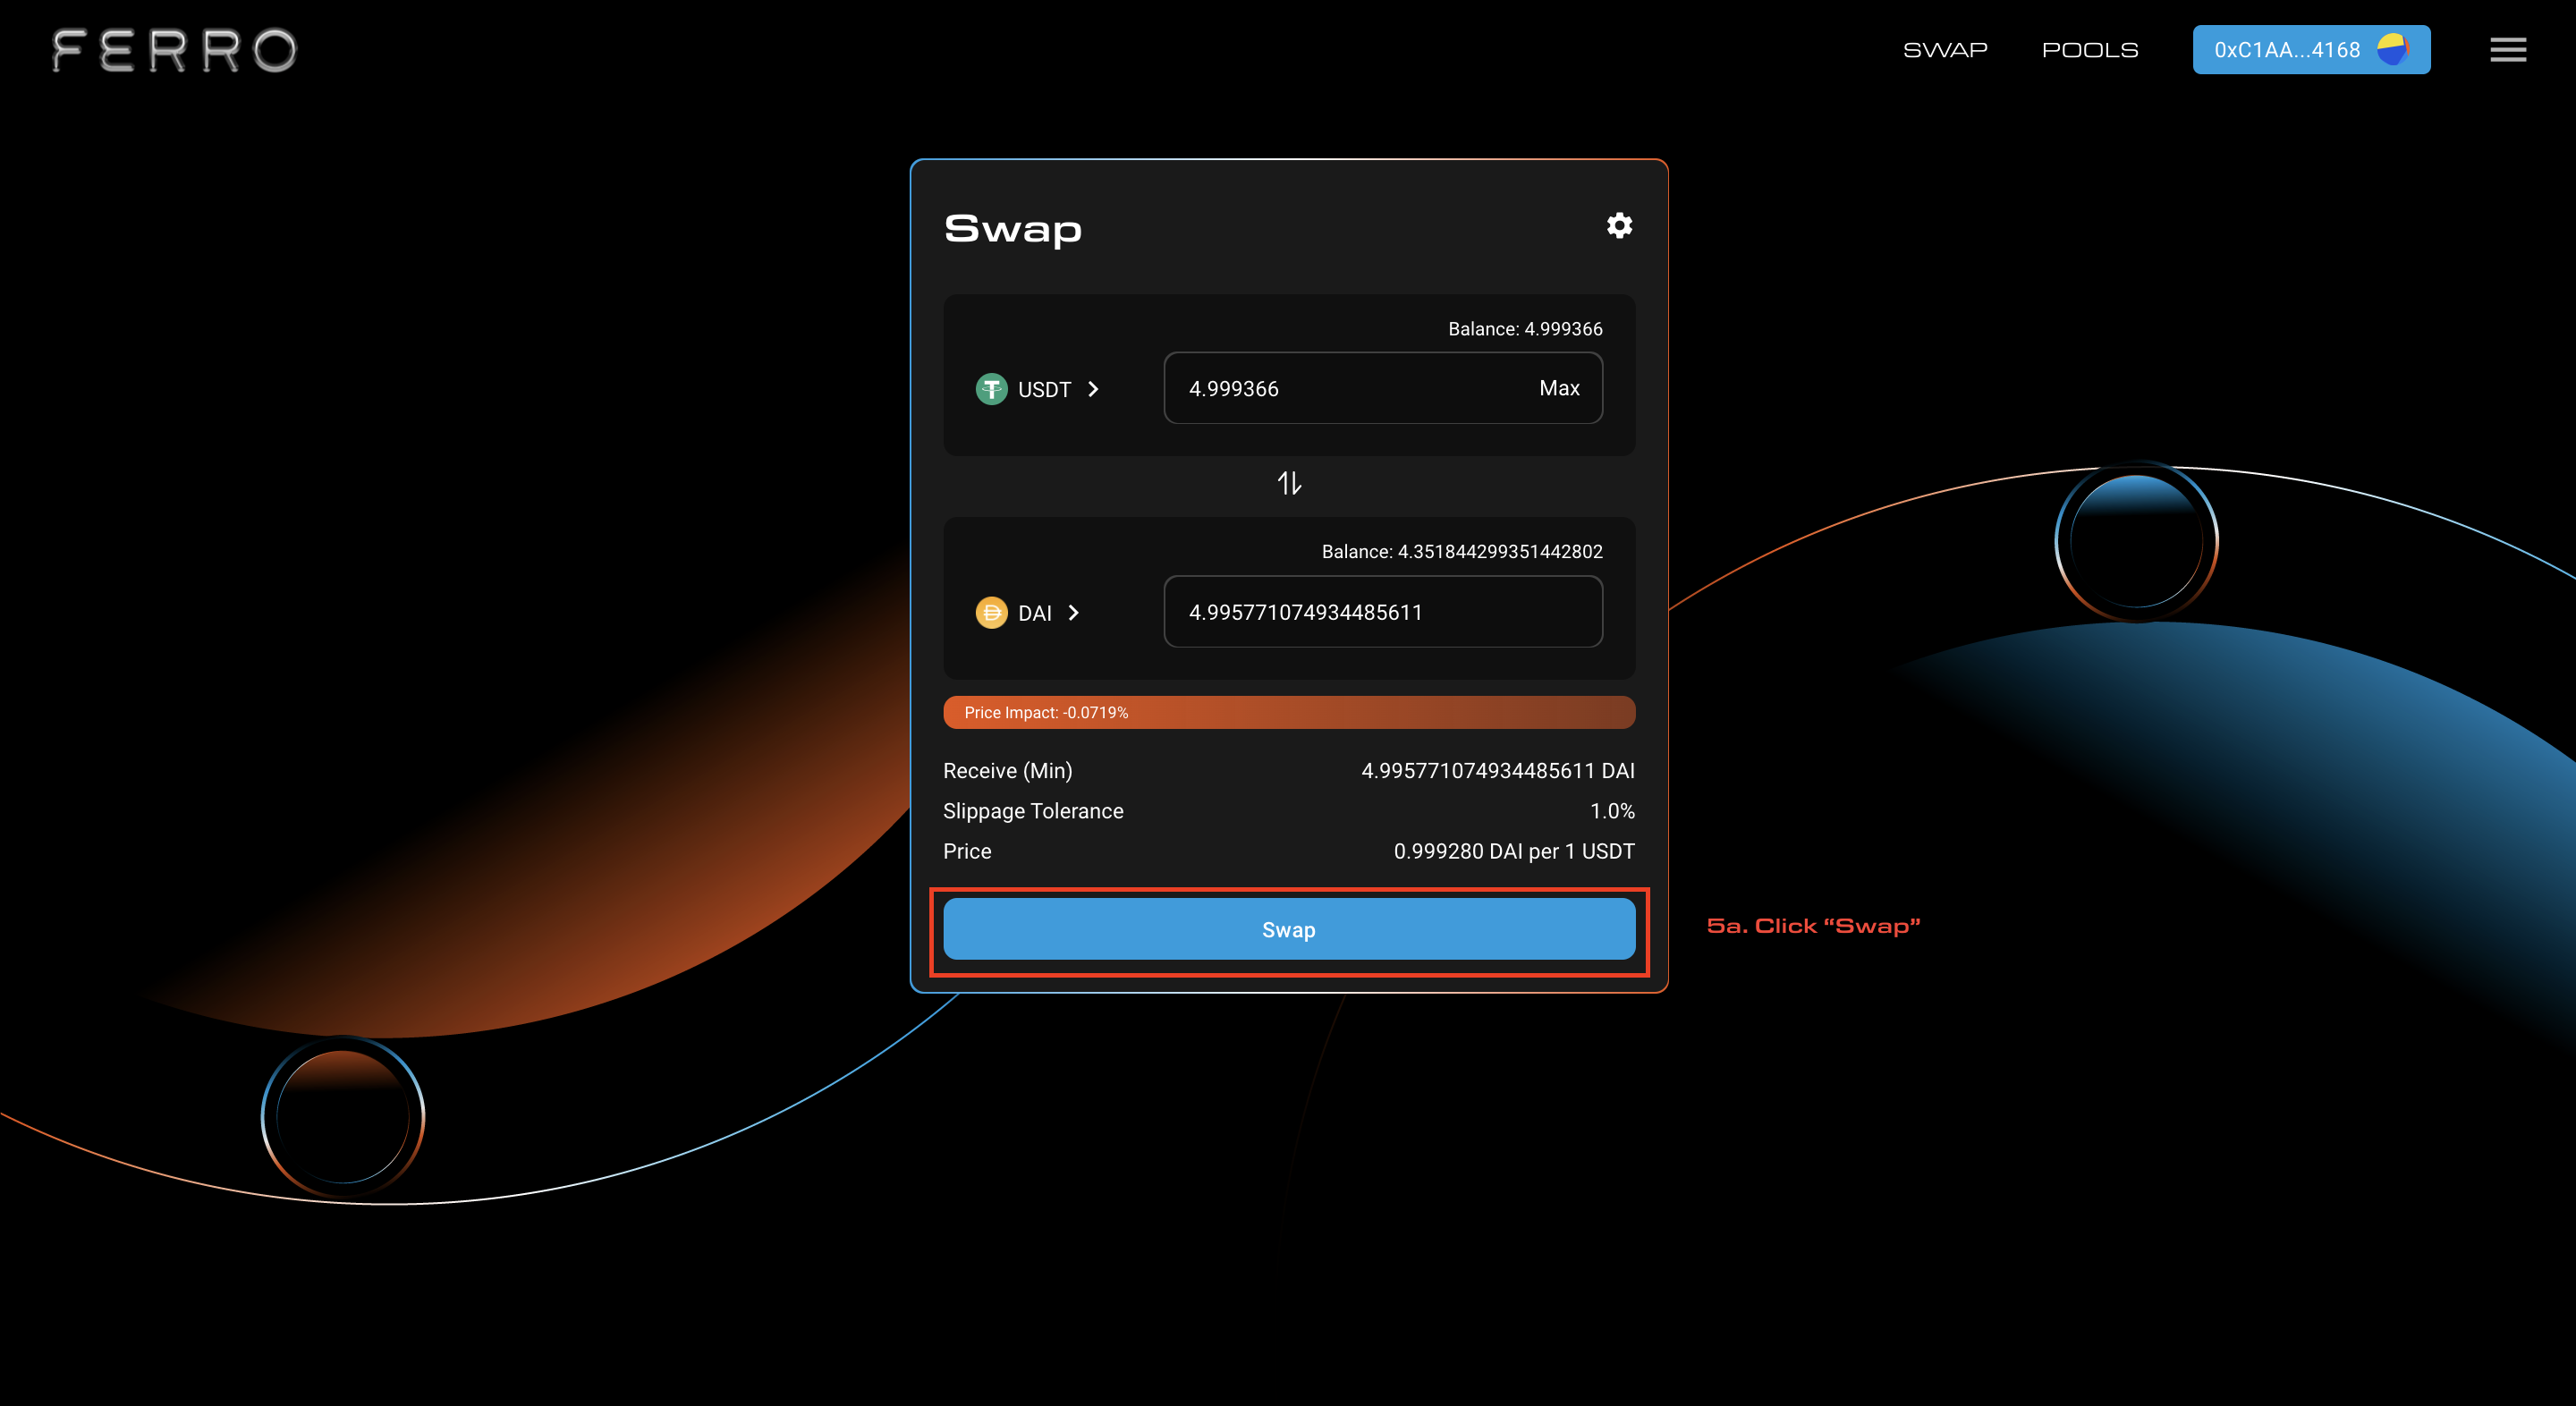Click the USDT Tether token icon
This screenshot has width=2576, height=1406.
coord(991,389)
